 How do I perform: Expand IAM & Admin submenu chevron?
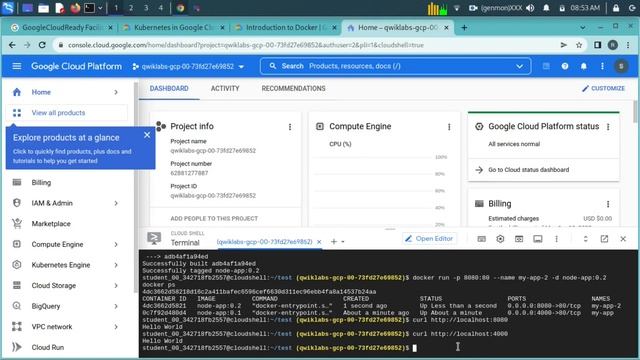coord(116,203)
